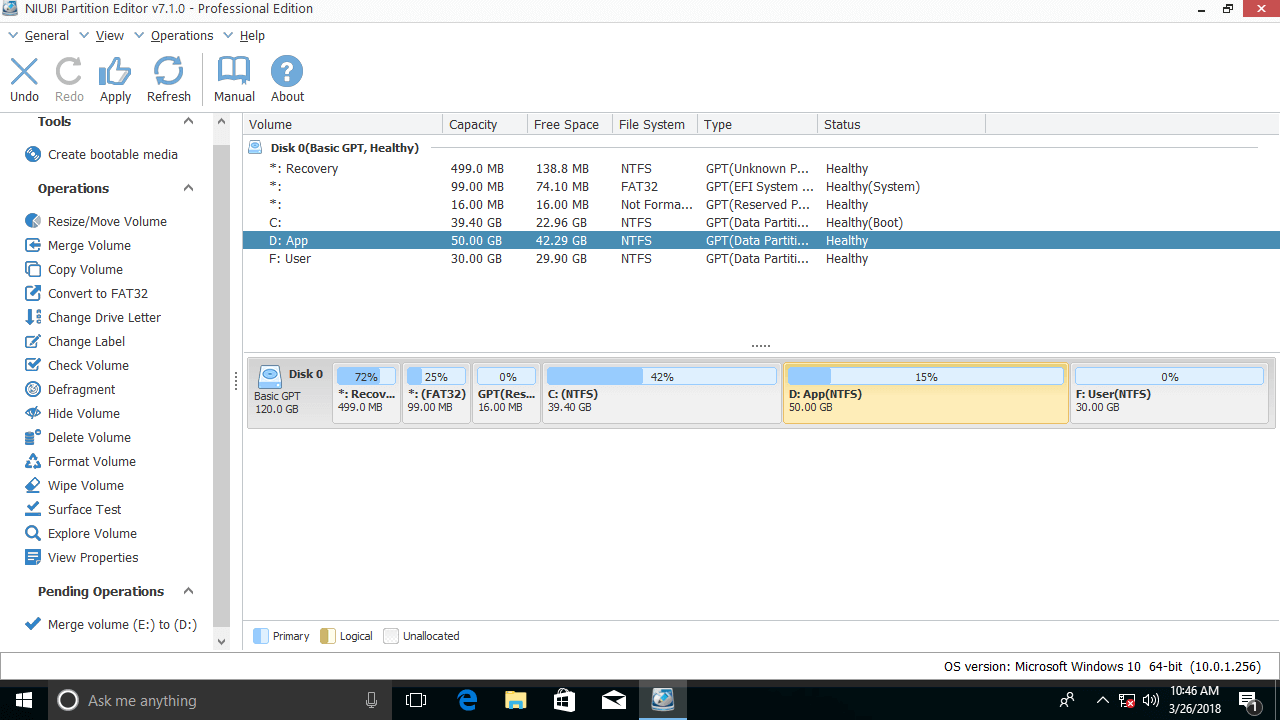Click the Defragment icon
Viewport: 1280px width, 720px height.
[x=33, y=389]
